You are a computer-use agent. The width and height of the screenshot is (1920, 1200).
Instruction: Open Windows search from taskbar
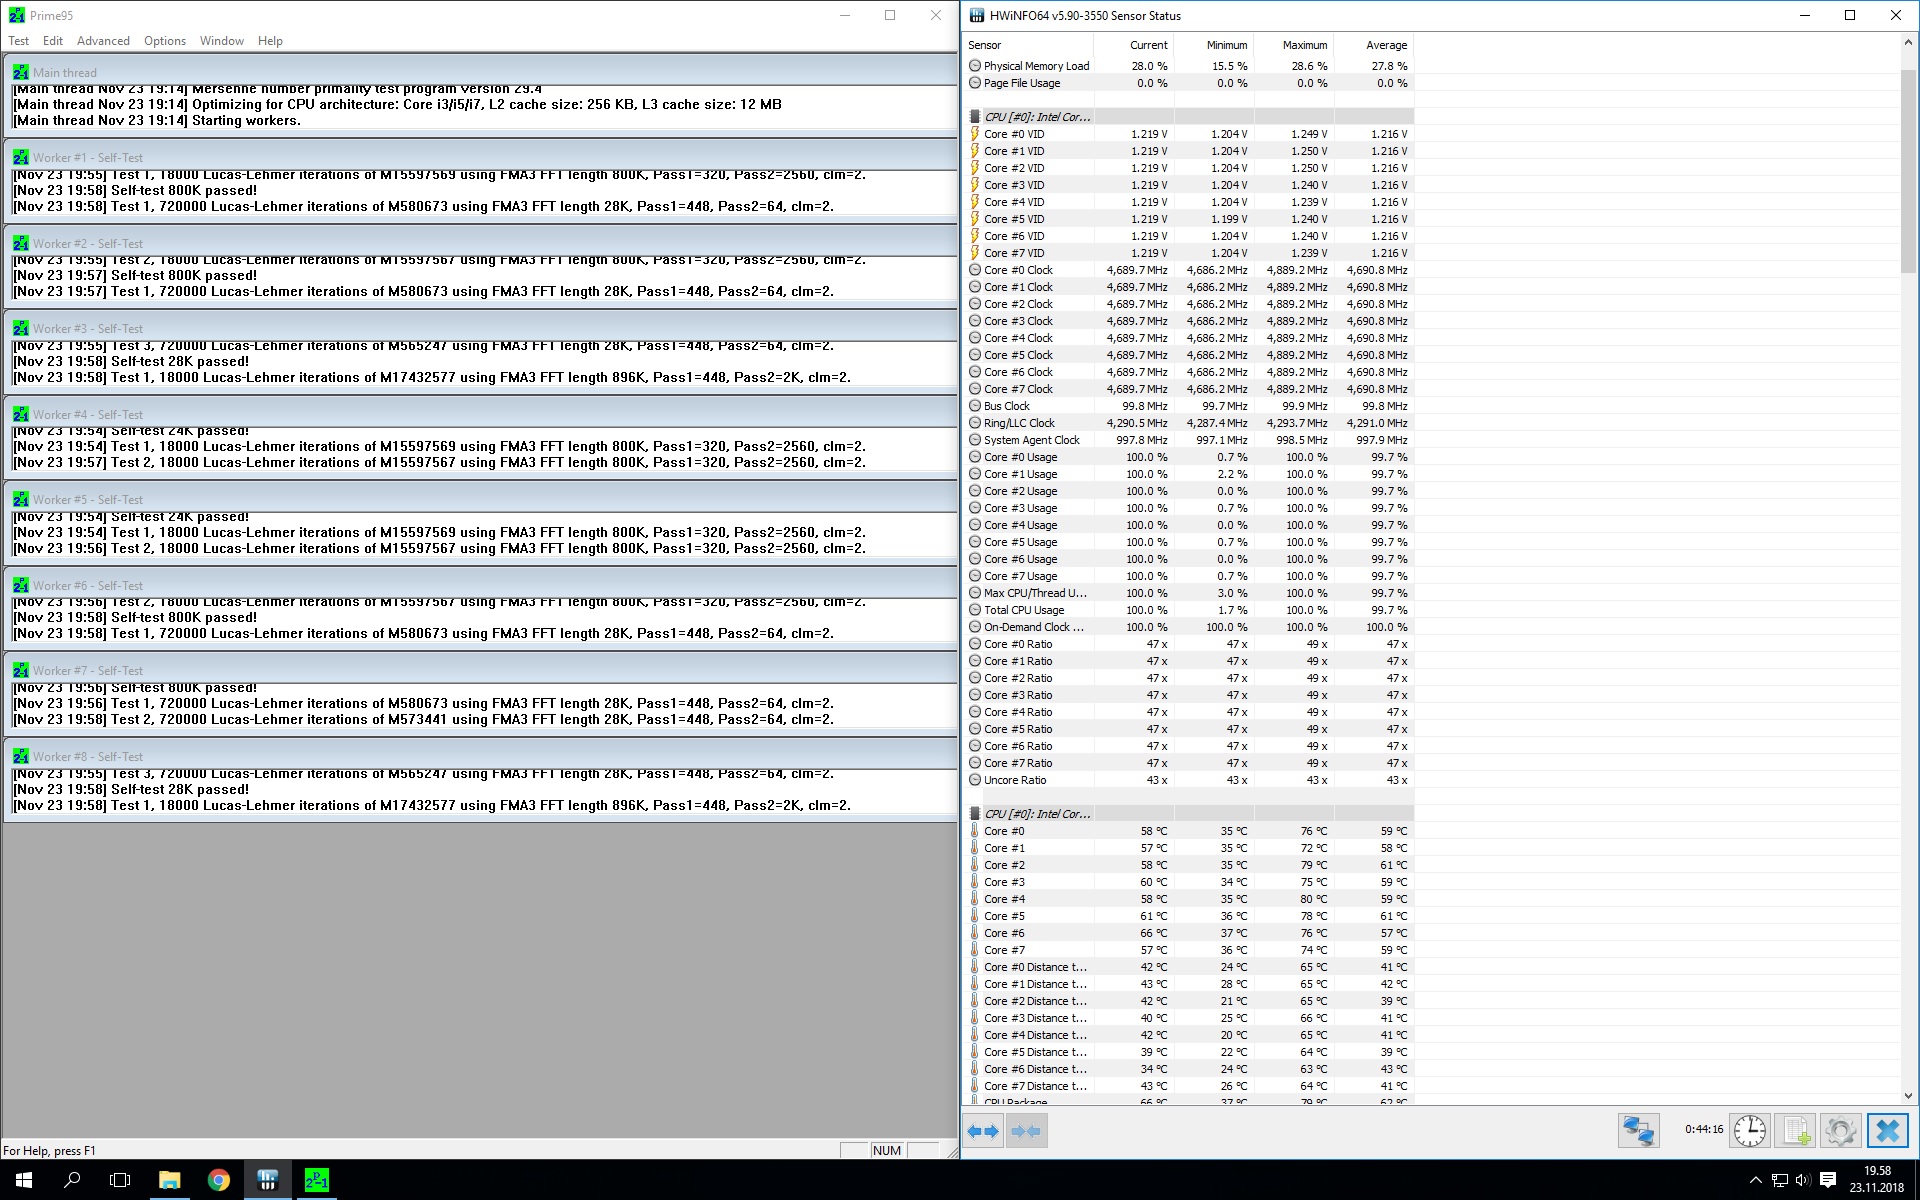click(x=72, y=1180)
